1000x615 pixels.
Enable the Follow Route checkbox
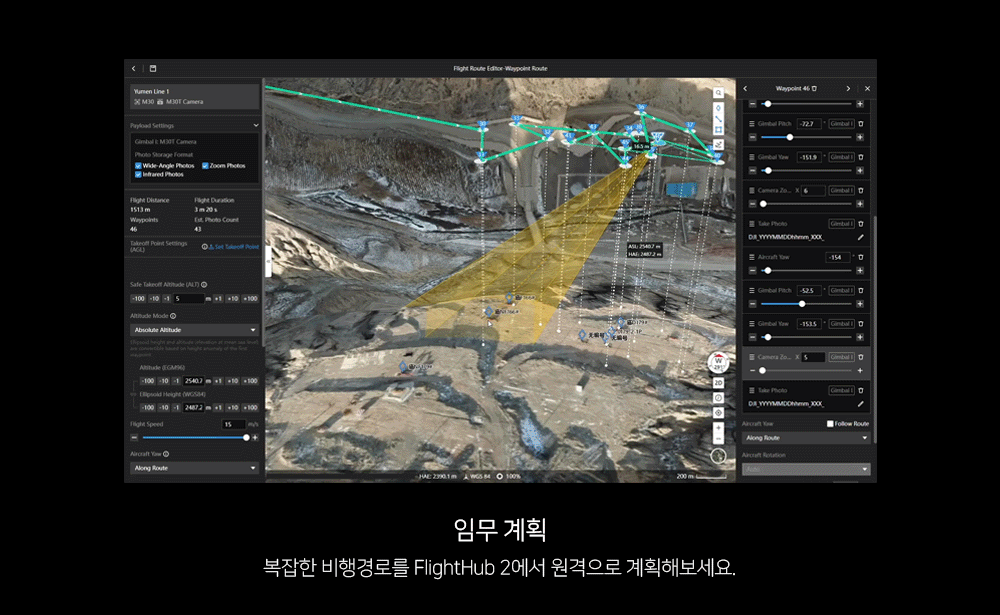click(x=830, y=424)
